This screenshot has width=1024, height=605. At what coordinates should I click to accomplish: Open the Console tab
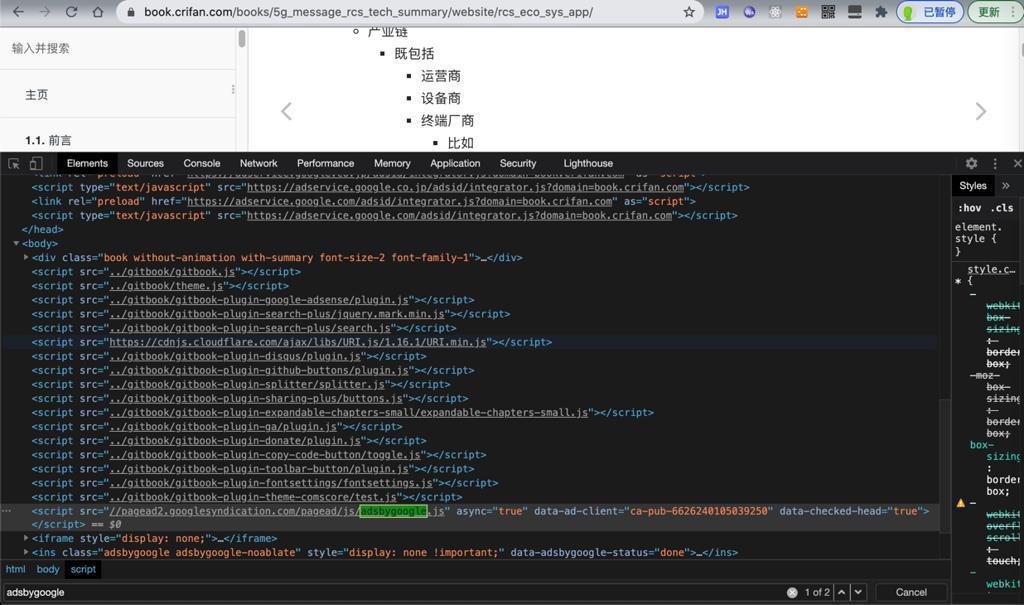(x=202, y=163)
